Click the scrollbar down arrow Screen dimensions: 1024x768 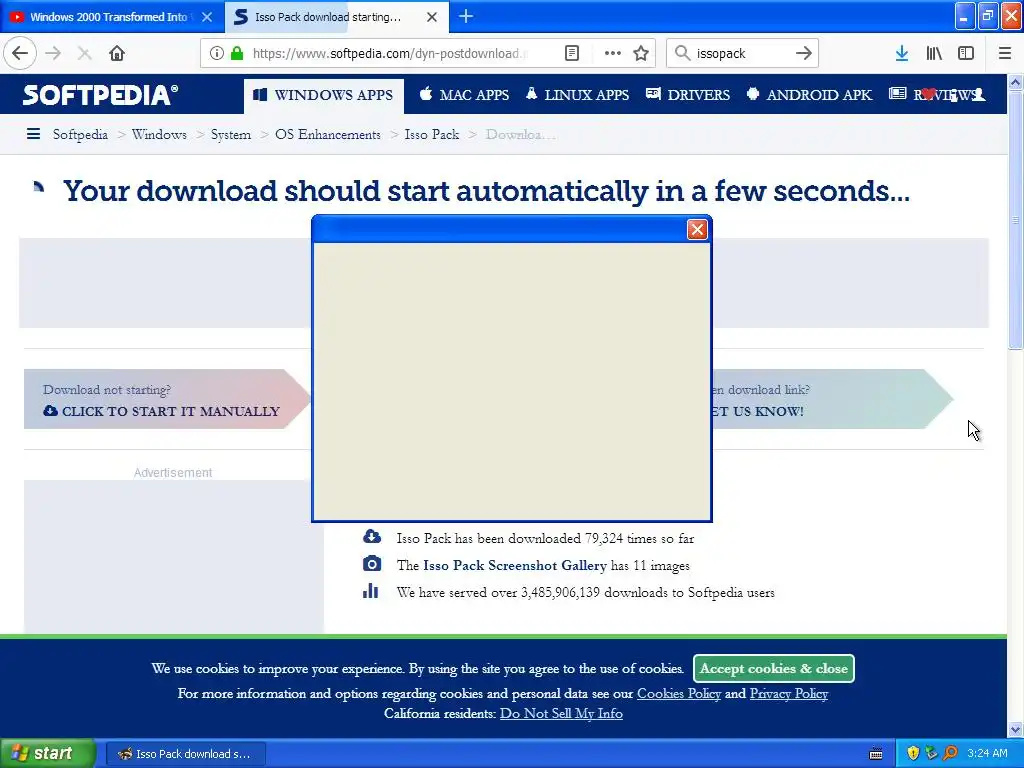point(1015,729)
